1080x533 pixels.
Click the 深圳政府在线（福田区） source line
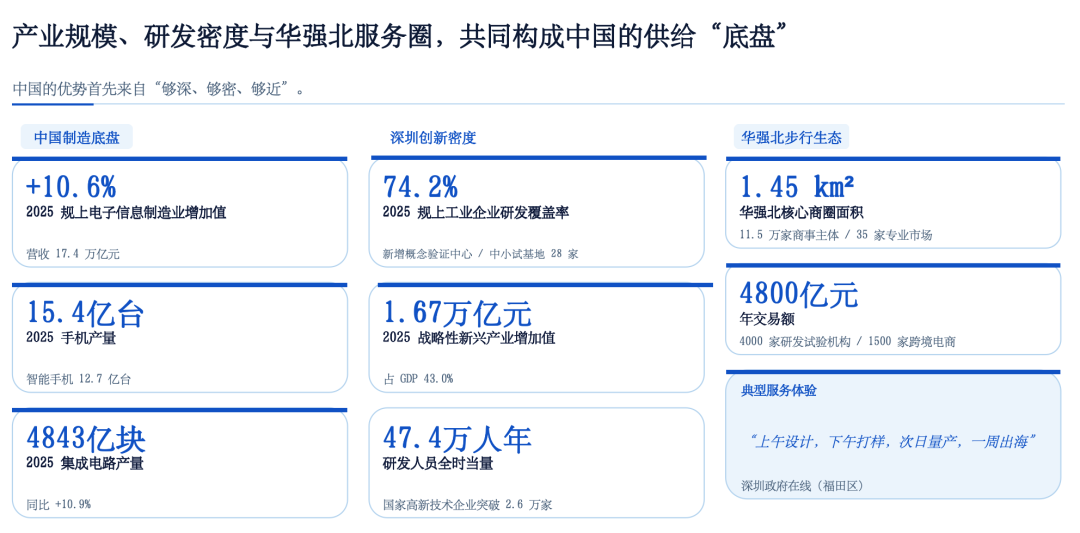pyautogui.click(x=802, y=485)
